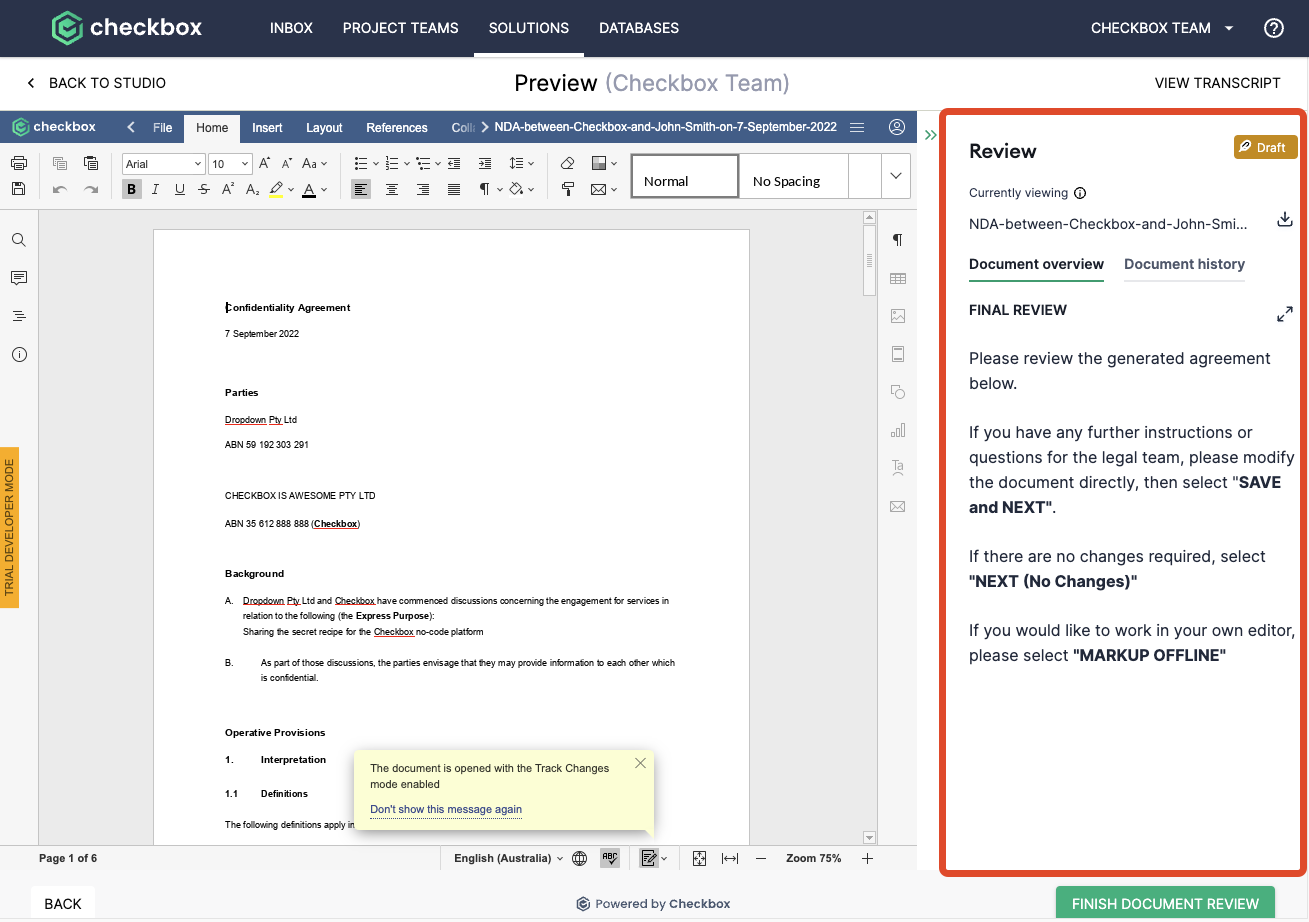Image resolution: width=1309 pixels, height=922 pixels.
Task: Open numbered list style dropdown
Action: click(405, 163)
